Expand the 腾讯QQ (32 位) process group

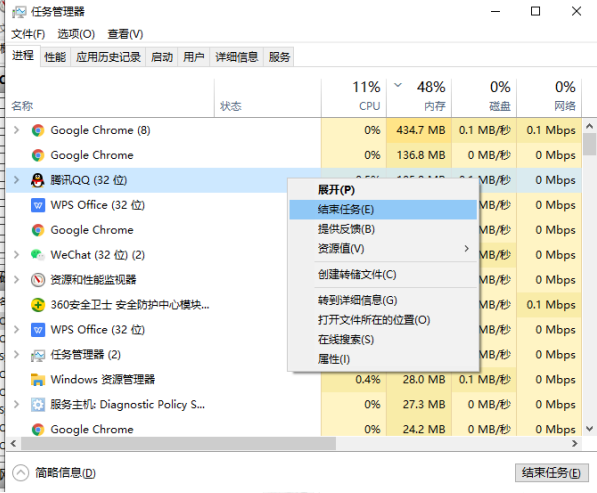pos(16,180)
